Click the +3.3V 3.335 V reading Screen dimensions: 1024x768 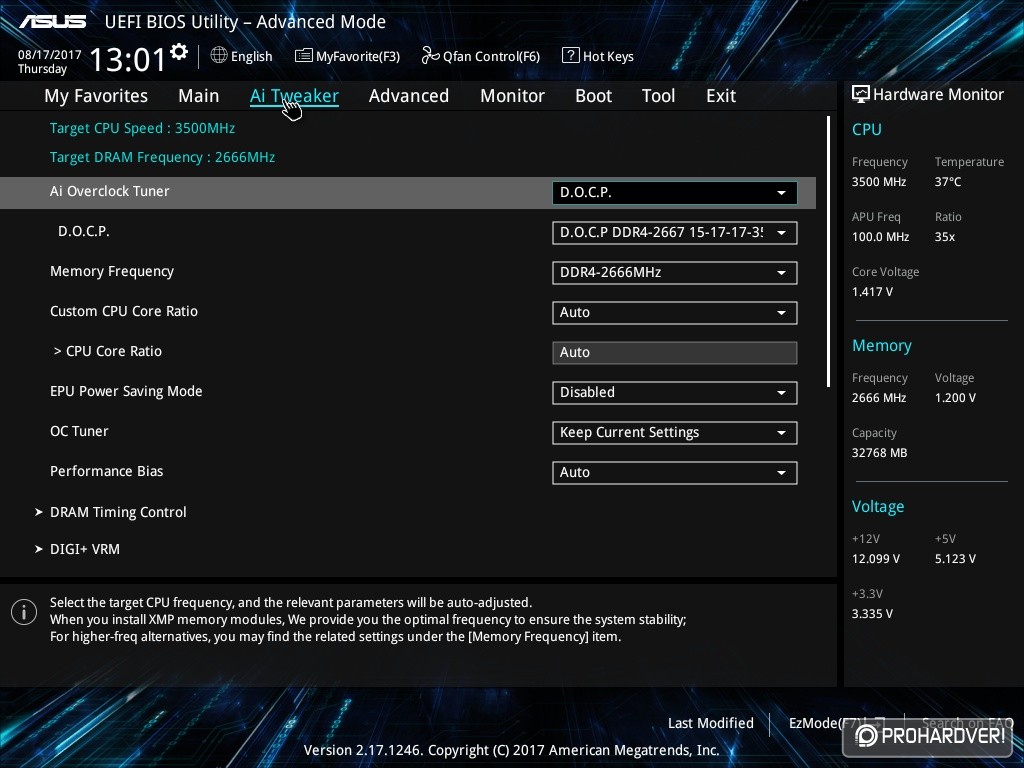pos(872,614)
